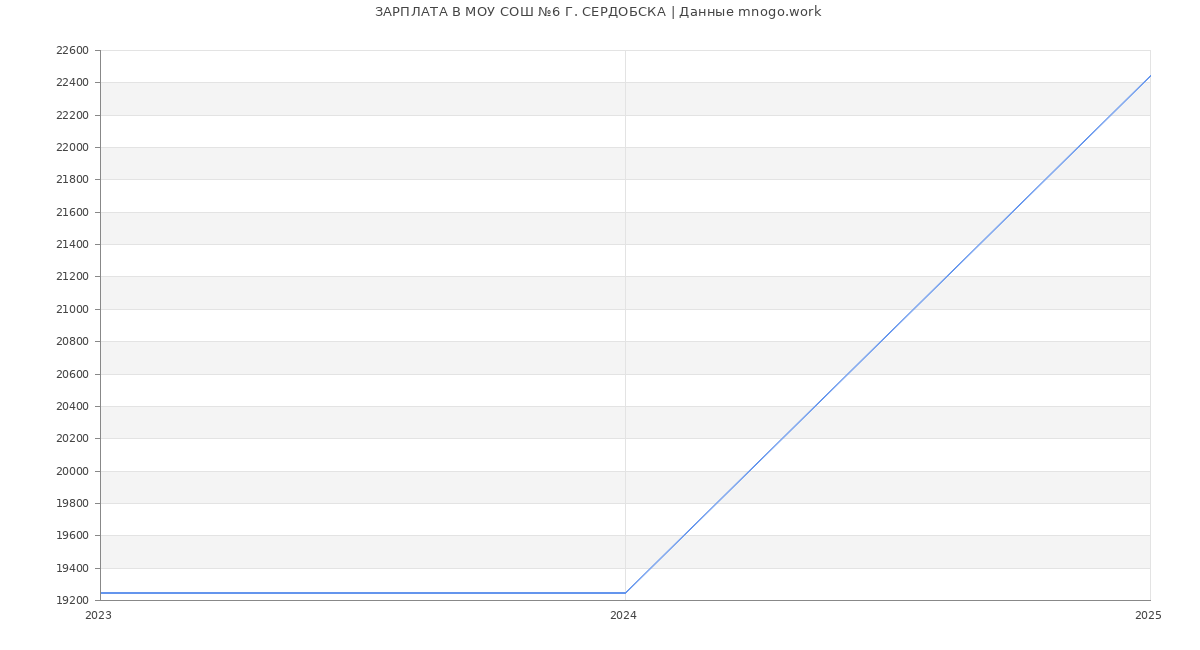
Task: Click the 21000 y-axis label
Action: pos(72,310)
